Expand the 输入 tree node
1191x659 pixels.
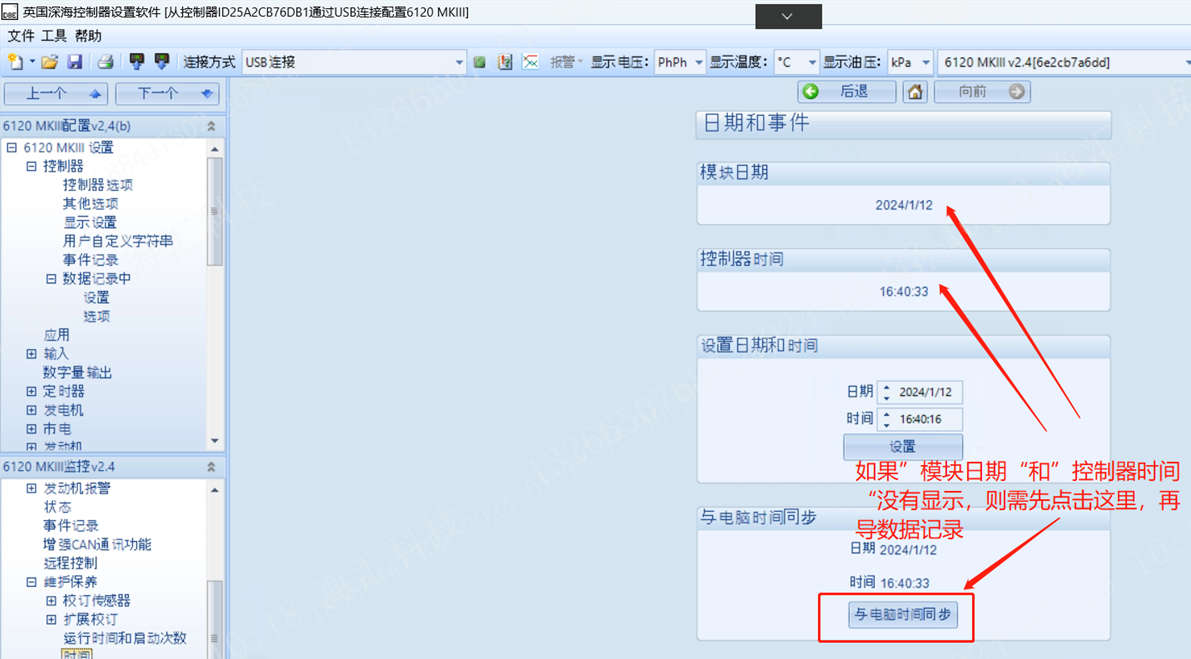pos(31,354)
